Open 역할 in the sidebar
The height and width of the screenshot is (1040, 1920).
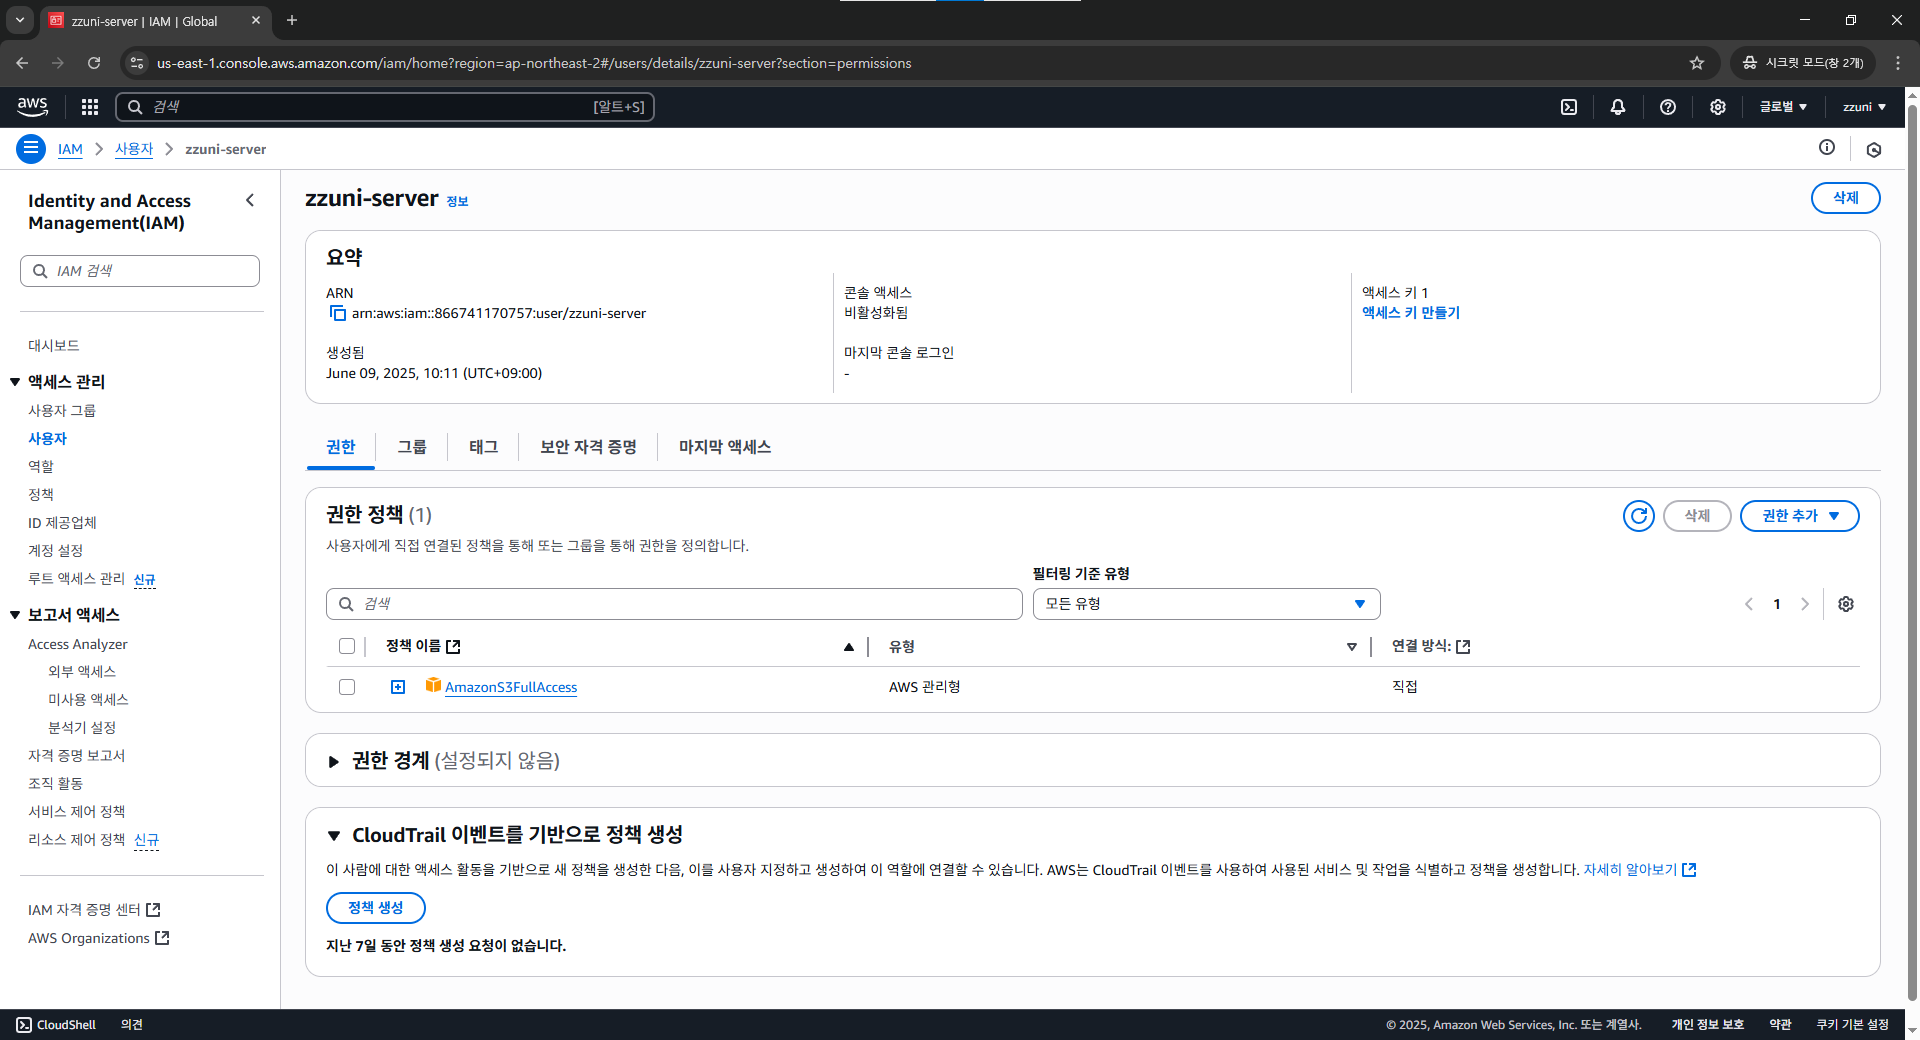pos(41,467)
